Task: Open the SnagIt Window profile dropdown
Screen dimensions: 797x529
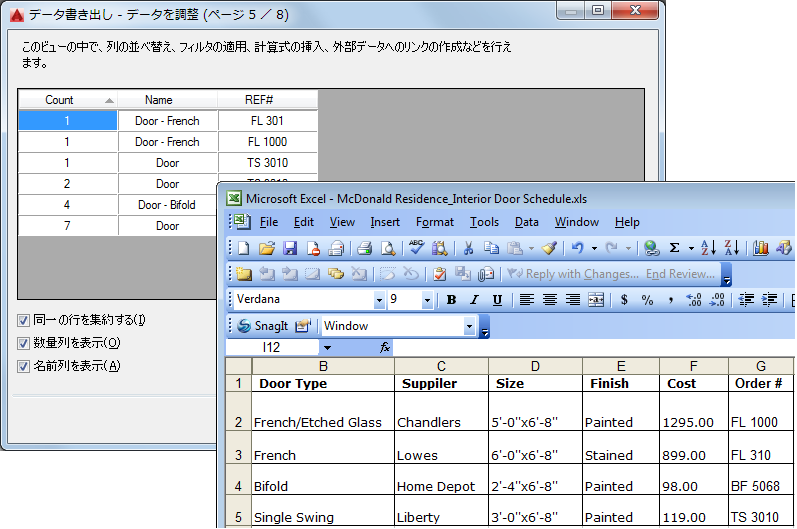Action: [x=469, y=326]
